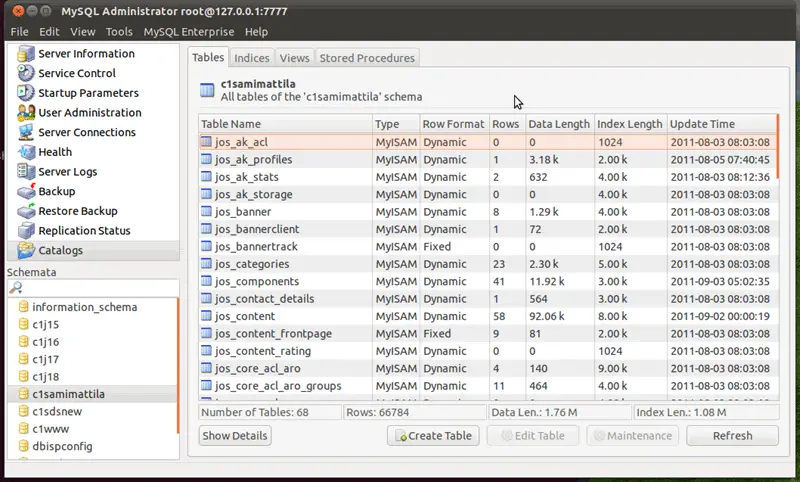Select the information_schema database icon
This screenshot has width=800, height=482.
23,307
